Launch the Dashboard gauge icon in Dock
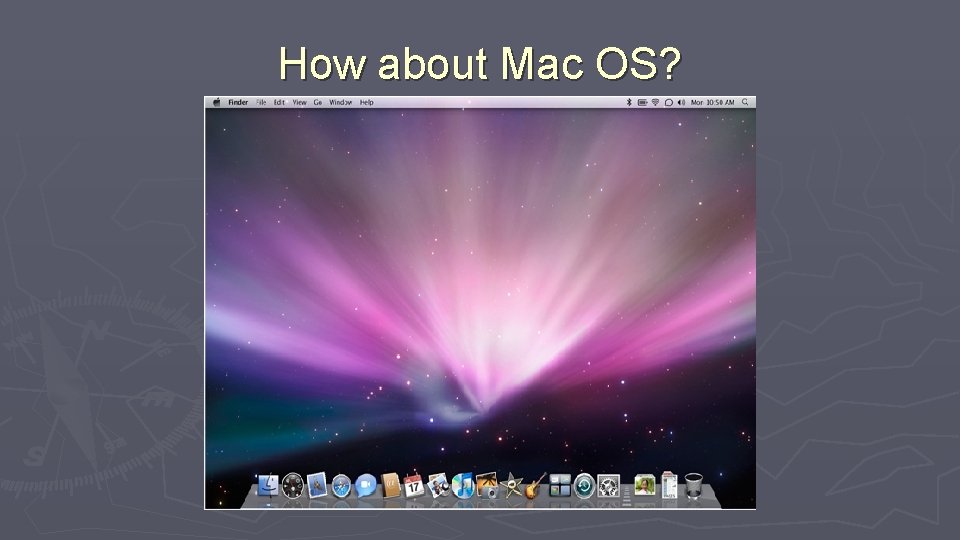 click(293, 486)
